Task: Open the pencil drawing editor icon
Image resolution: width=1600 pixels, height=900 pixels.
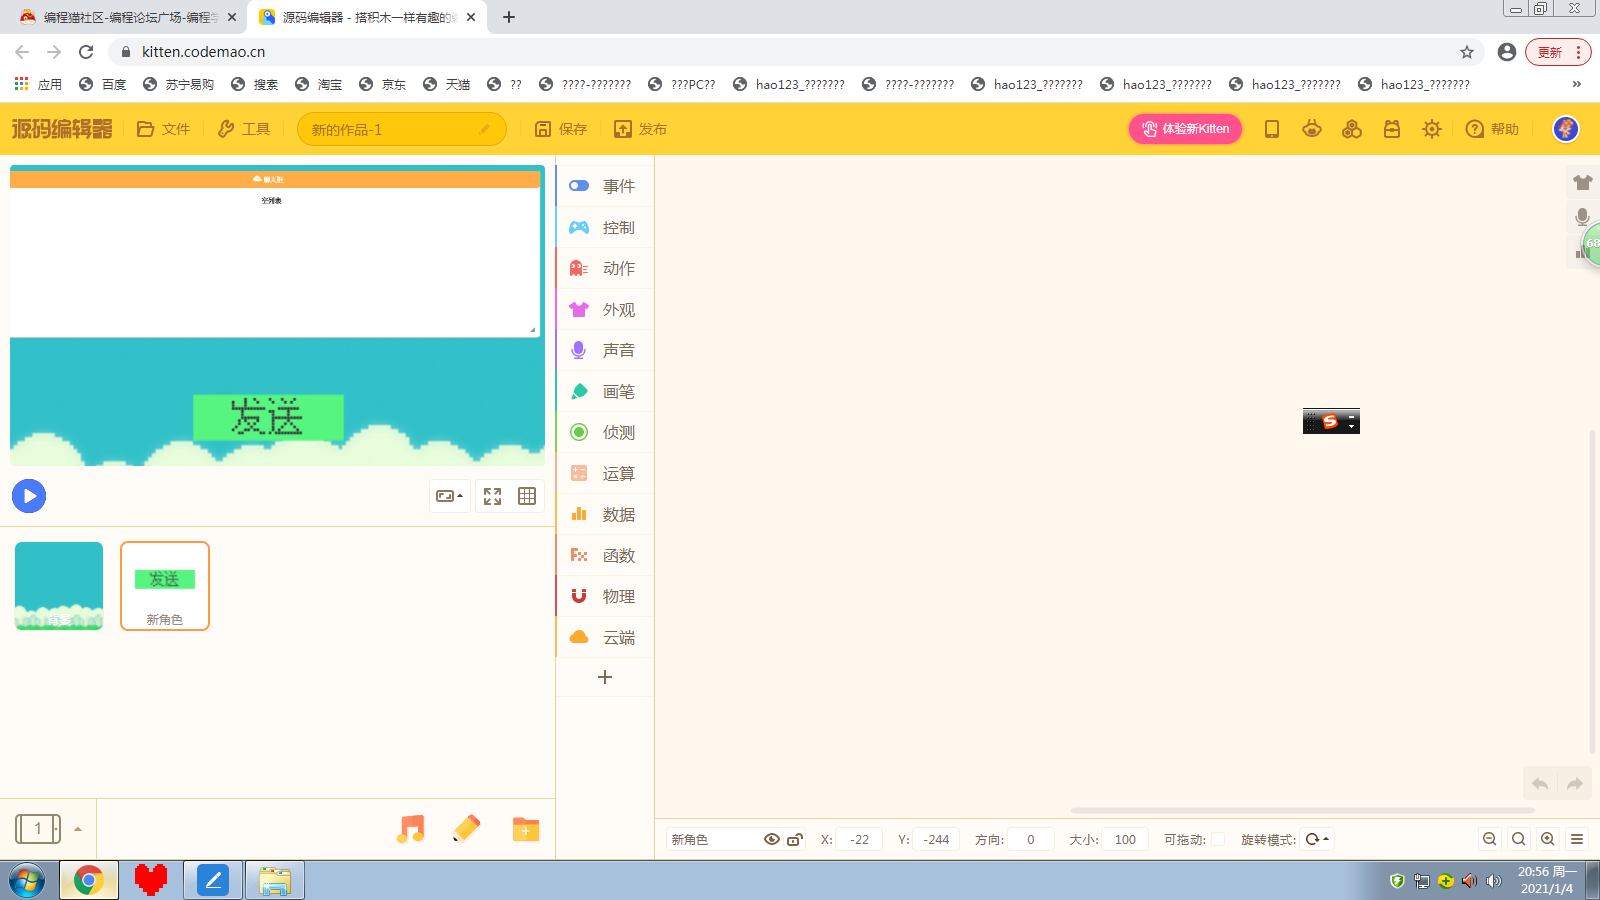Action: coord(466,828)
